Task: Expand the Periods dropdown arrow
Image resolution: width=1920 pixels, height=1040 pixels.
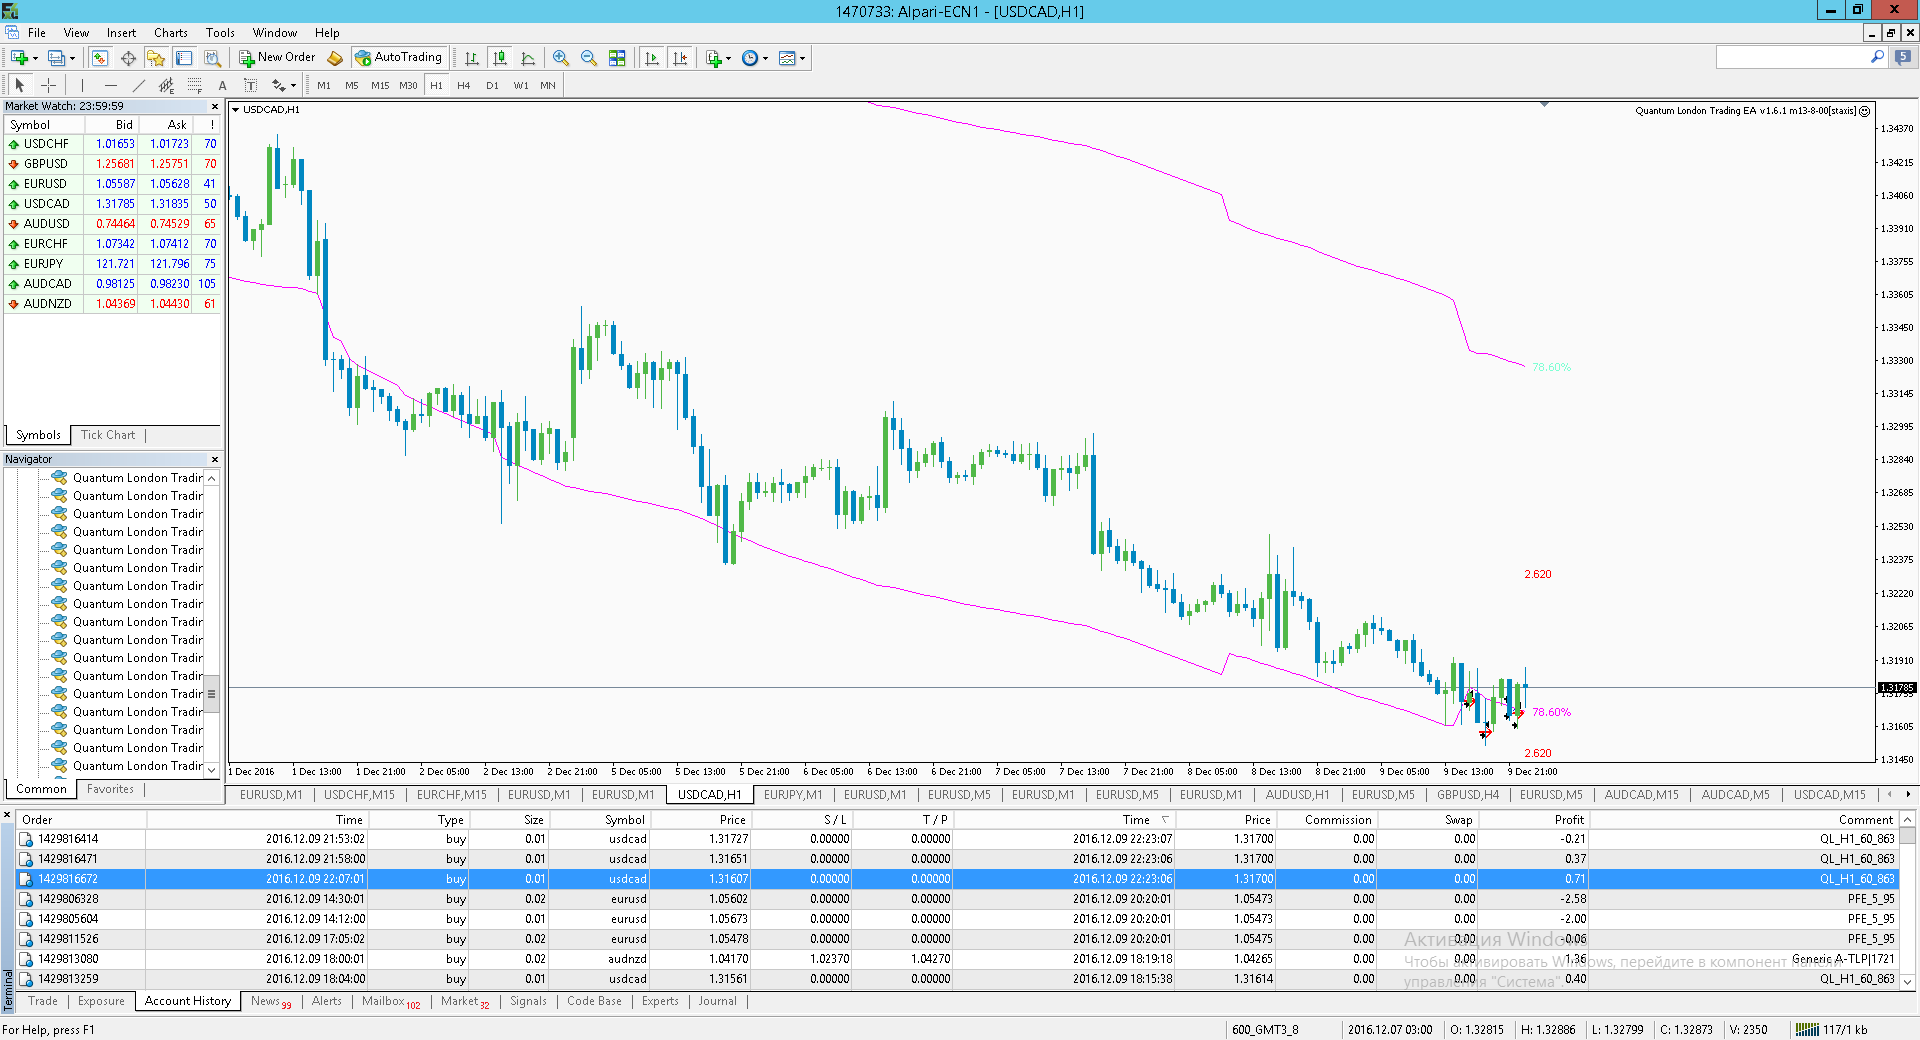Action: coord(766,59)
